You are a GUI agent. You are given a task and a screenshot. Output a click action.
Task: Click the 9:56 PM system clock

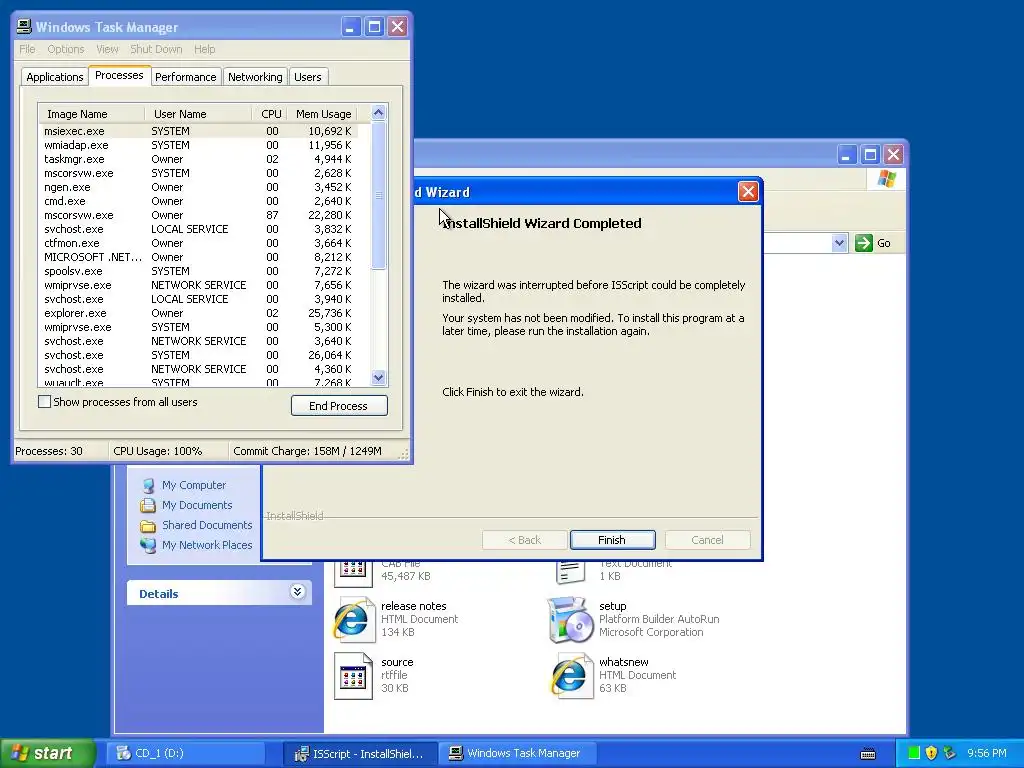pos(987,753)
